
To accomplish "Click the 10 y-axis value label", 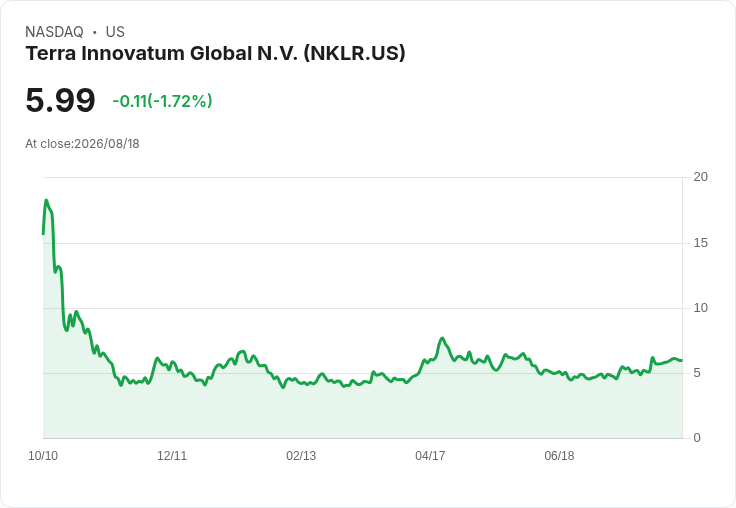I will coord(700,308).
